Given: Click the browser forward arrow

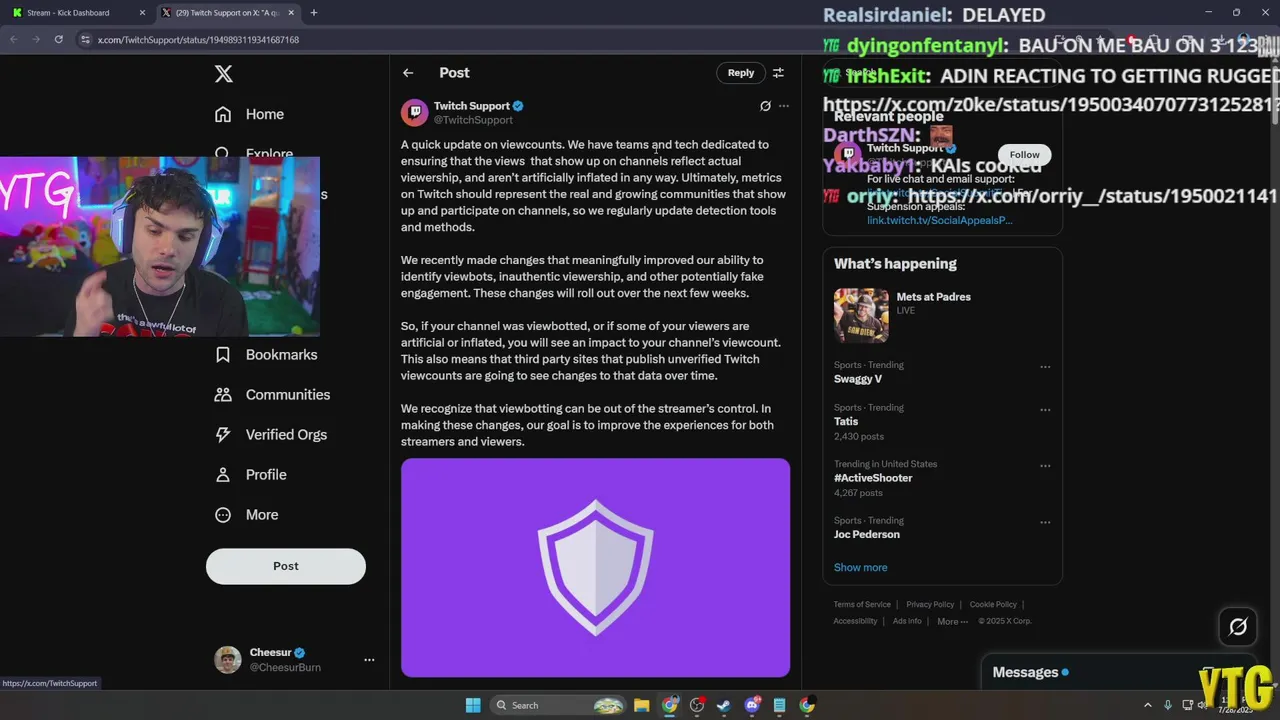Looking at the screenshot, I should [36, 39].
